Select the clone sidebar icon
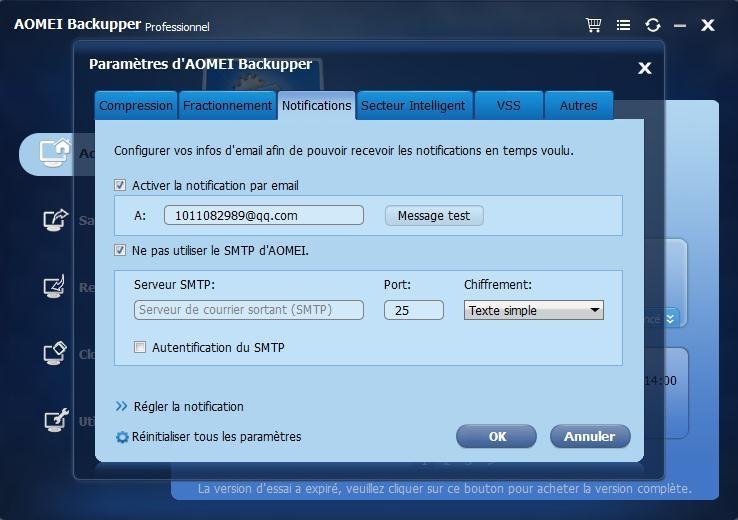738x520 pixels. pyautogui.click(x=55, y=353)
